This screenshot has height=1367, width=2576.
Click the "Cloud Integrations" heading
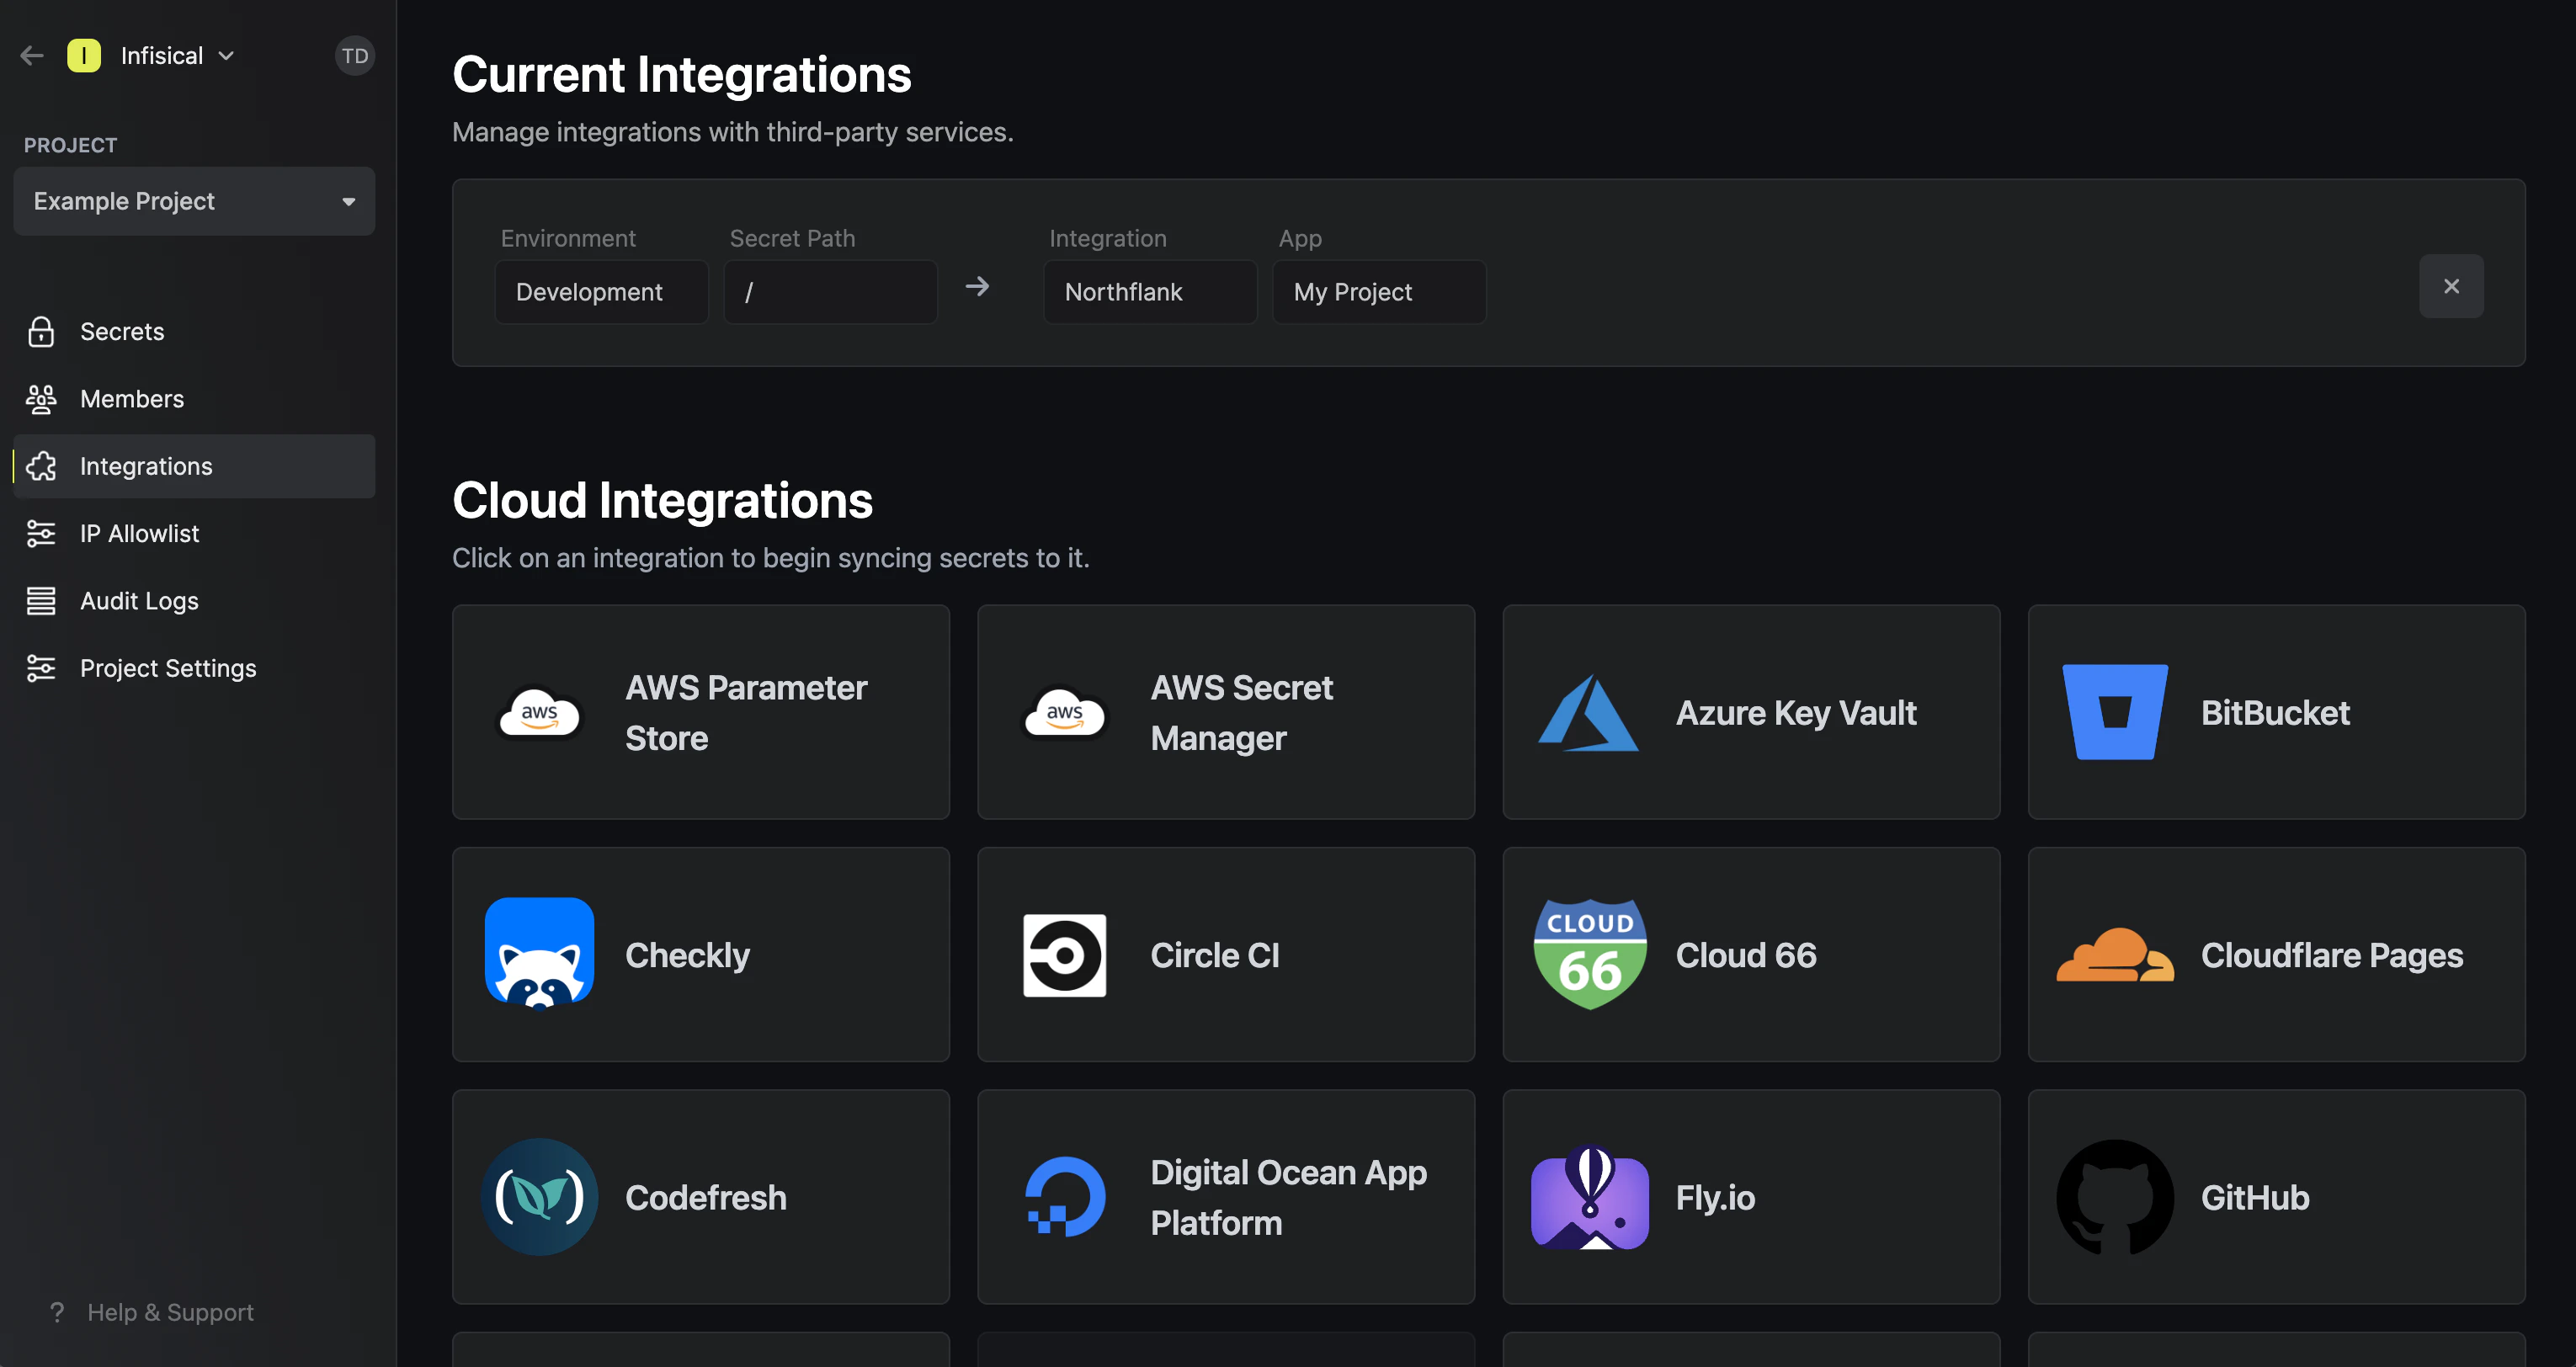(x=662, y=500)
